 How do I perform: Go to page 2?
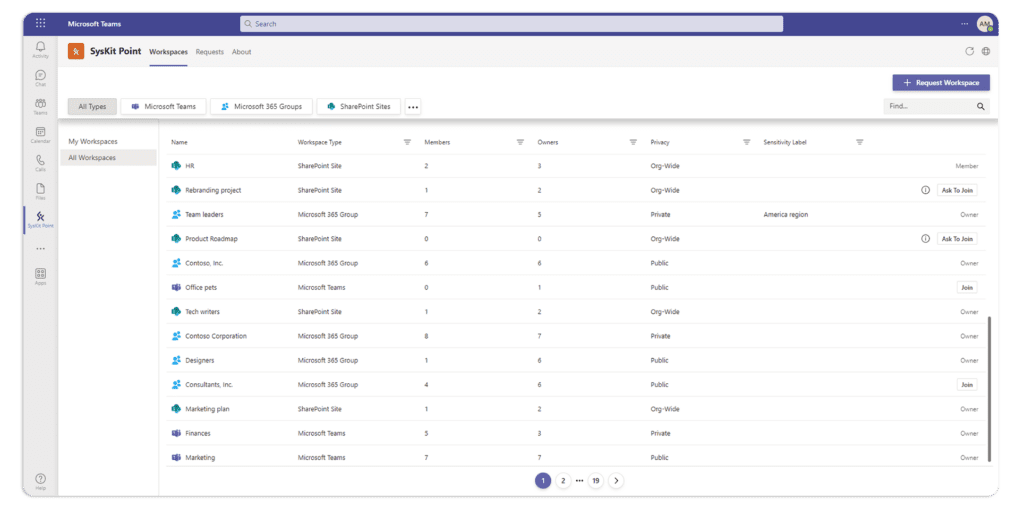(x=563, y=481)
